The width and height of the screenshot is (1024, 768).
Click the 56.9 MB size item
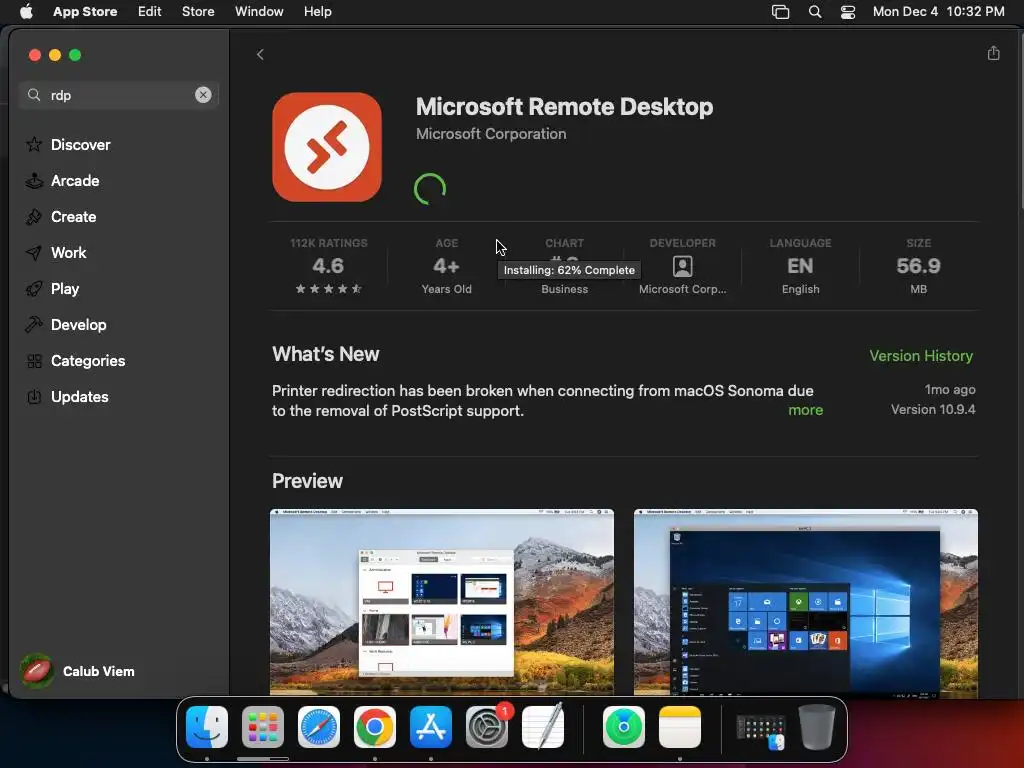(918, 266)
